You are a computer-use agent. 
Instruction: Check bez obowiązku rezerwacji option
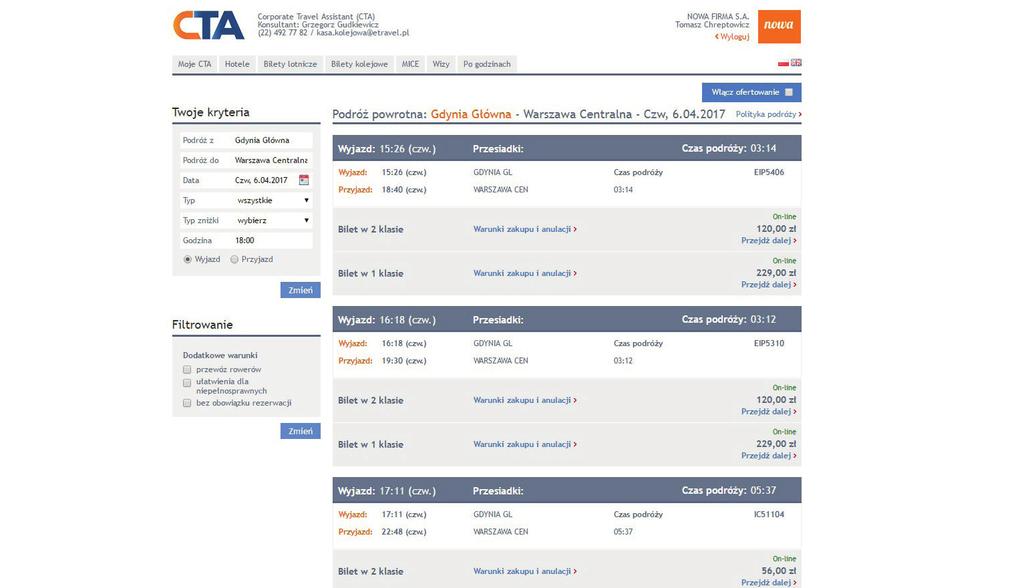187,403
